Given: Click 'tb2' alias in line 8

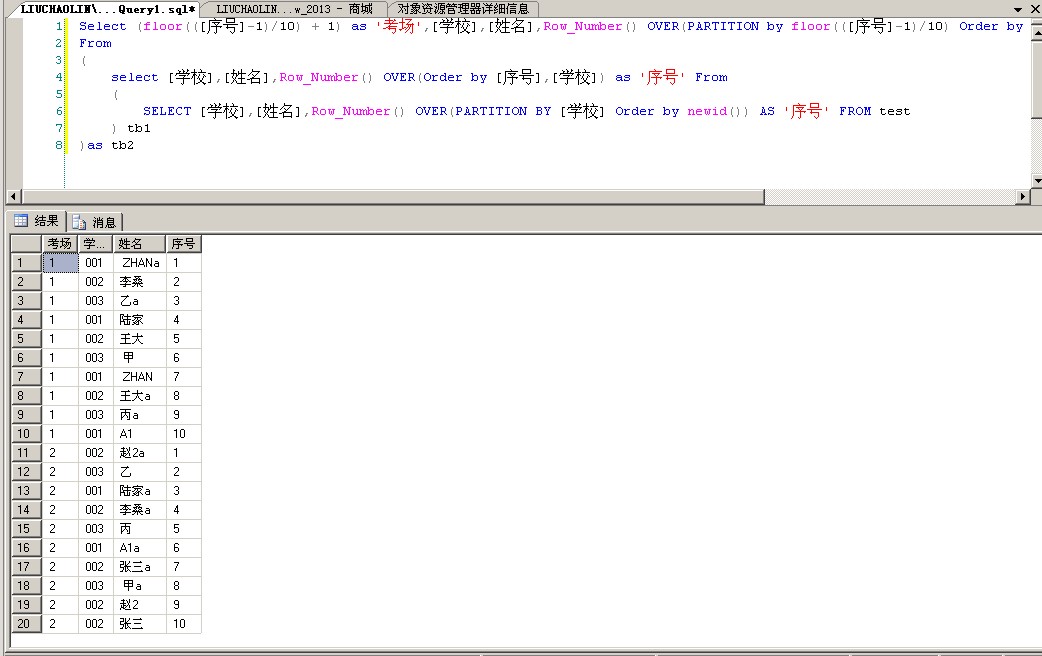Looking at the screenshot, I should pos(122,145).
